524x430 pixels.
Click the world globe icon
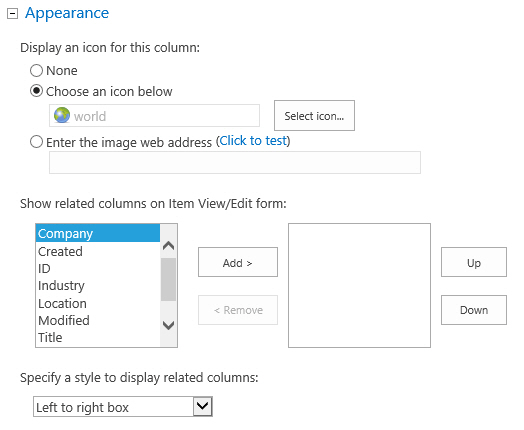click(x=62, y=116)
